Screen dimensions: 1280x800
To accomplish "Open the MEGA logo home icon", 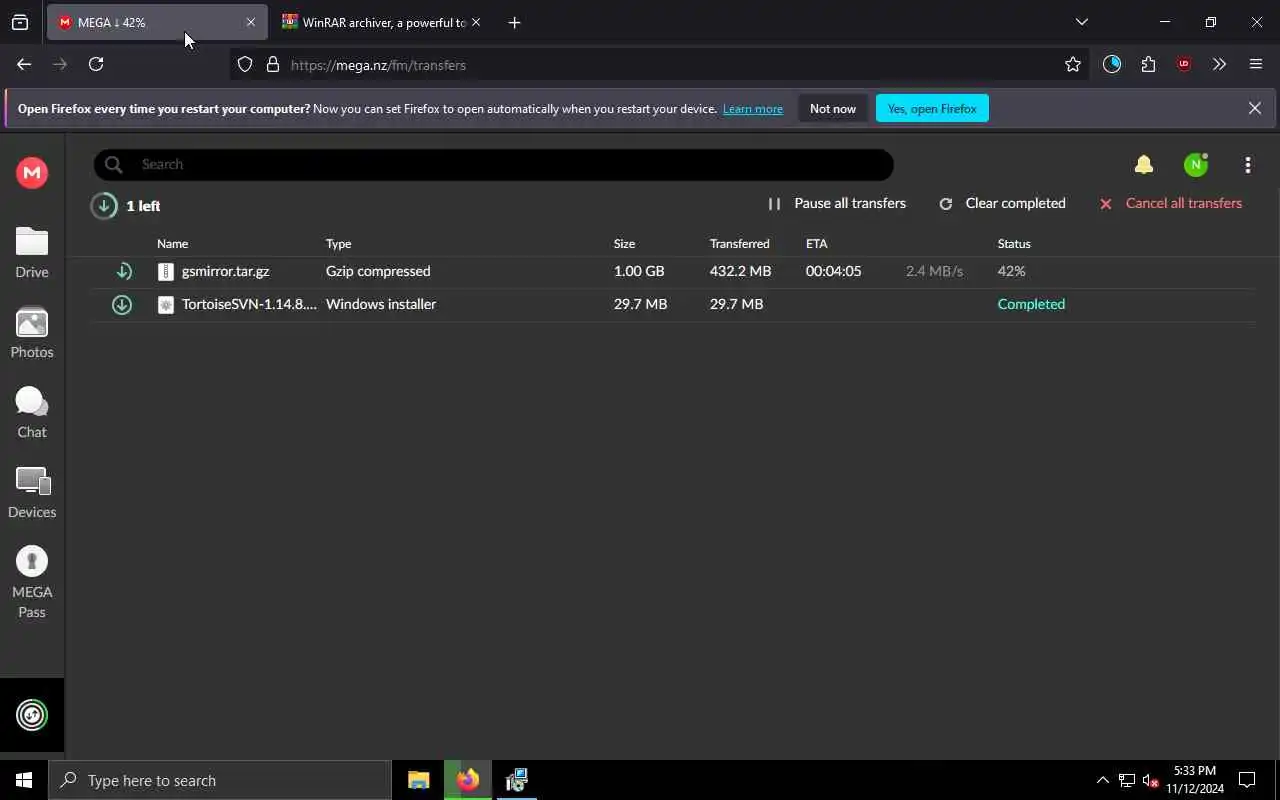I will point(32,172).
